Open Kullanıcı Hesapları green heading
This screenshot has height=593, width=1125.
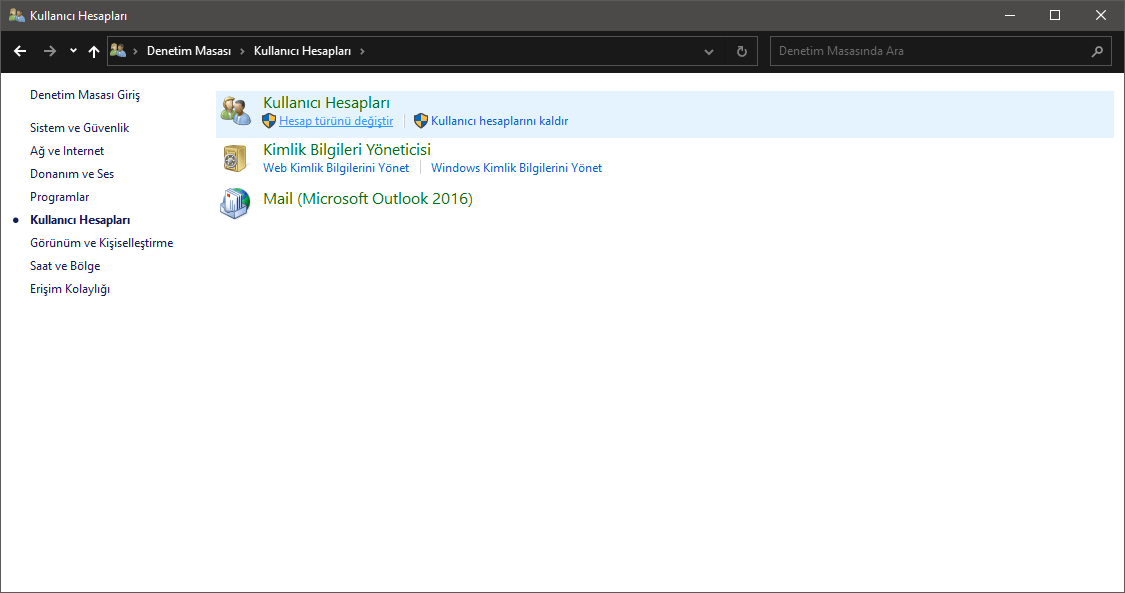tap(326, 103)
